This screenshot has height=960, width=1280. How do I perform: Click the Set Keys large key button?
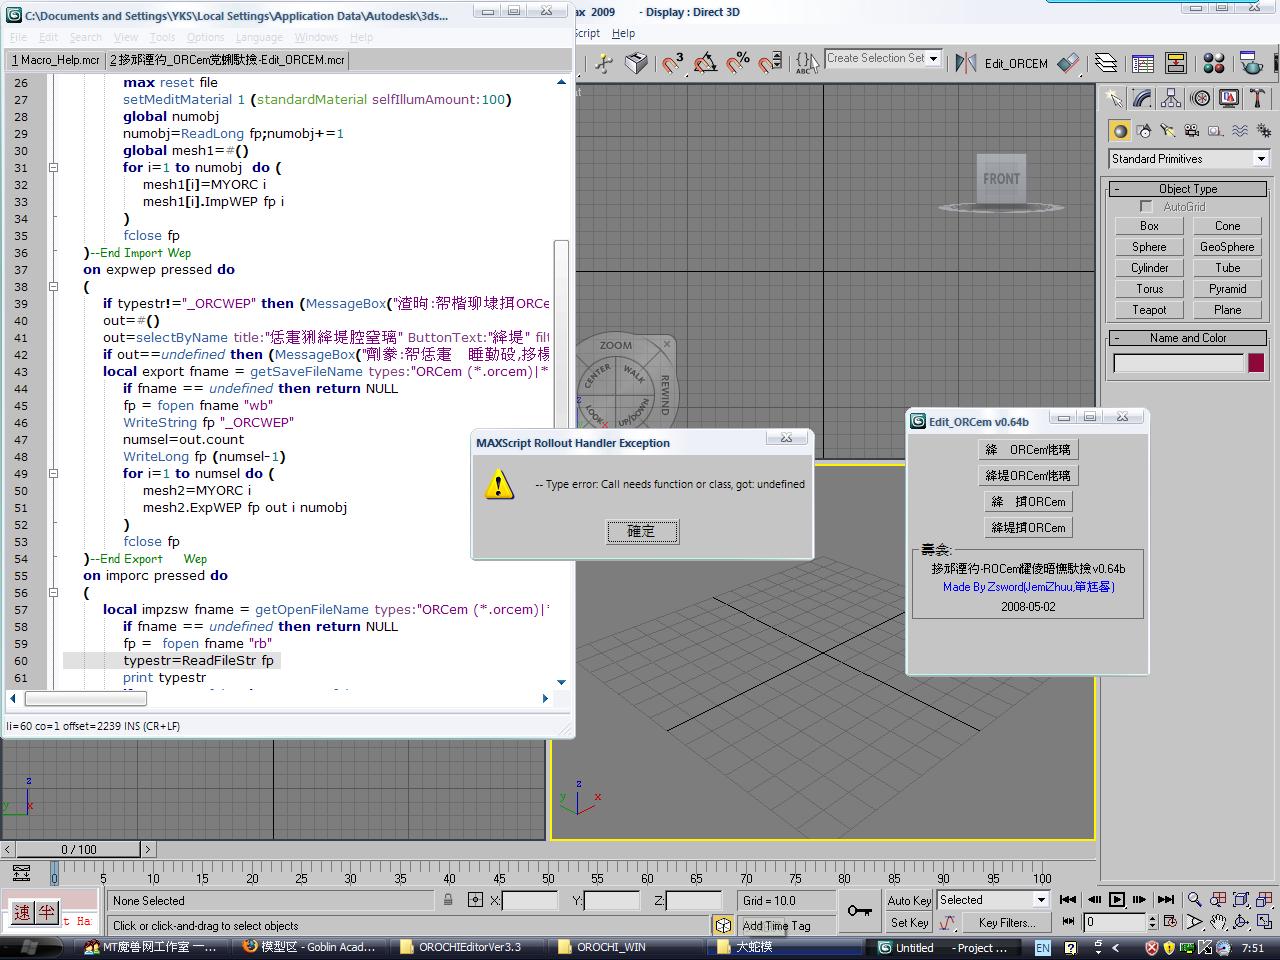pos(859,911)
